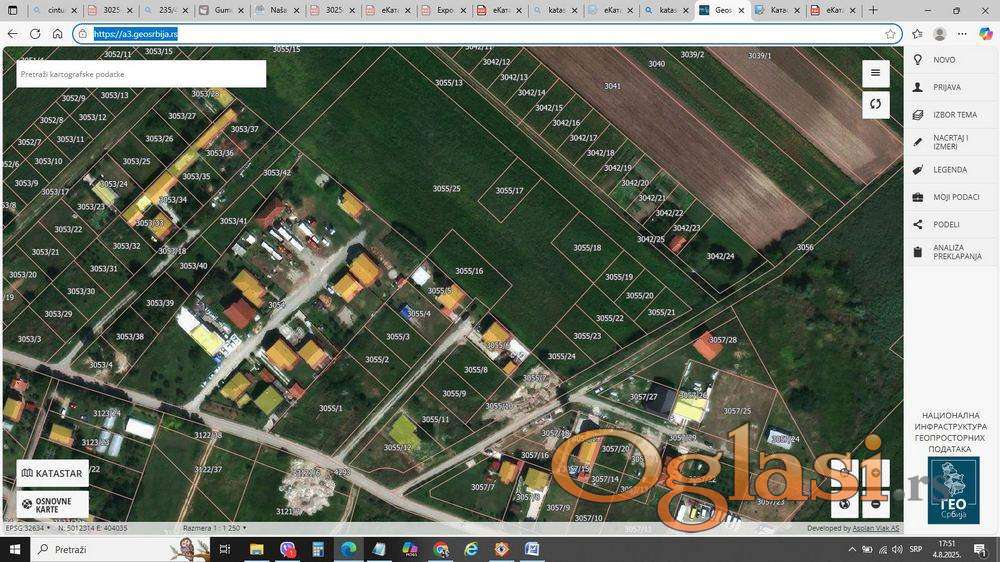
Task: Select the NACRTAJ I IZMERI pencil tool
Action: pyautogui.click(x=950, y=142)
